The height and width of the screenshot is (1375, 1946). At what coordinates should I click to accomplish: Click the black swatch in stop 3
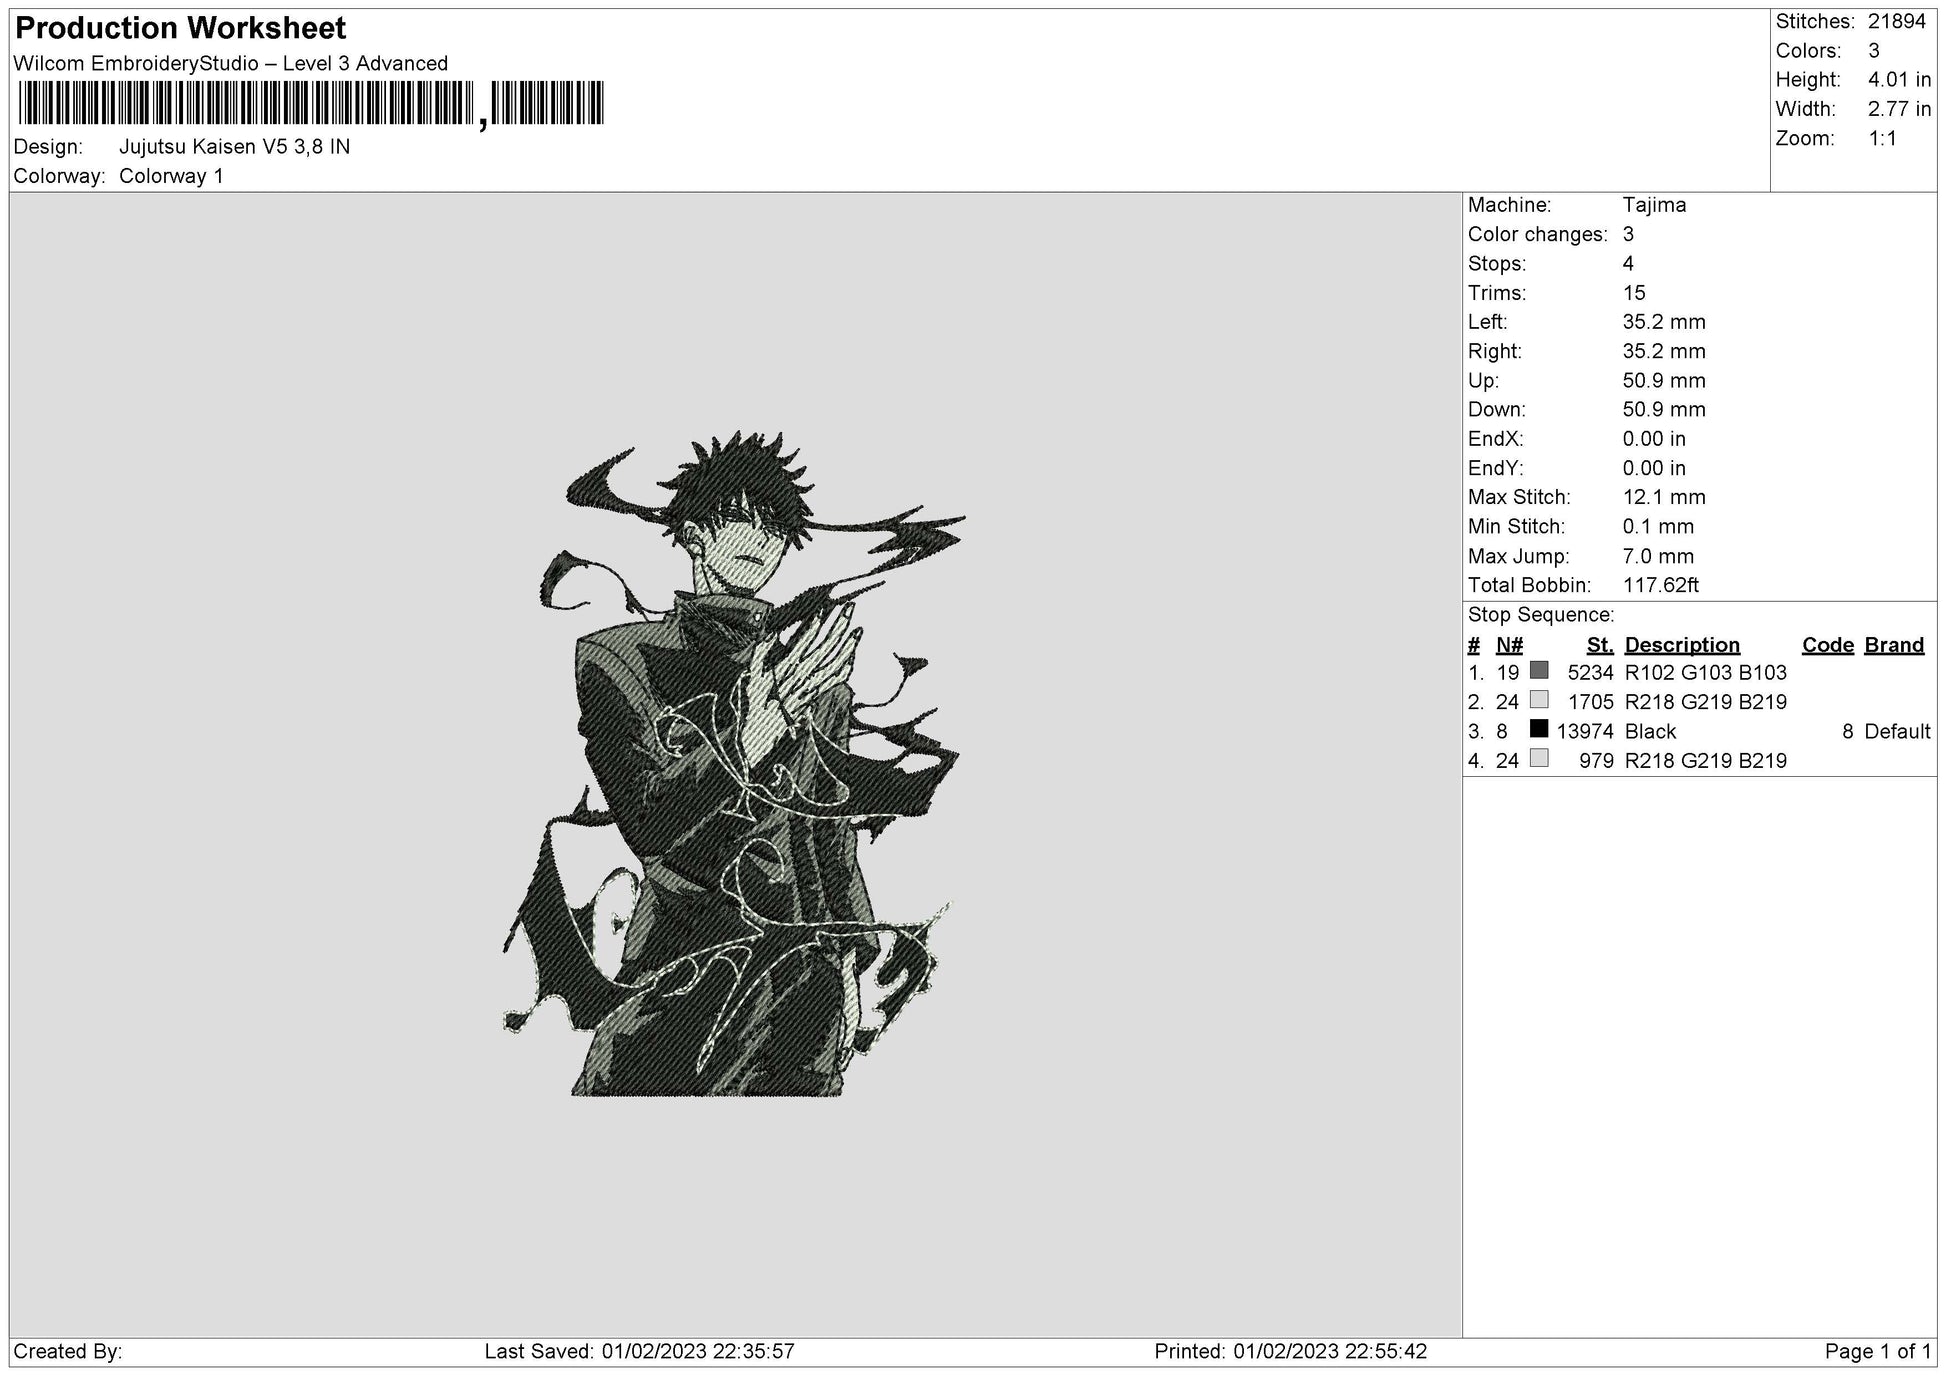(1539, 729)
